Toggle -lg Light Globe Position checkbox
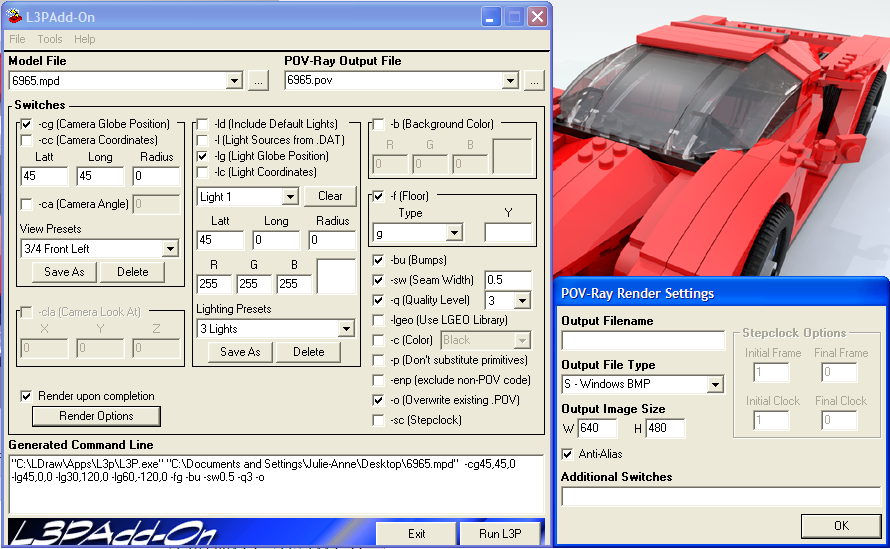Image resolution: width=890 pixels, height=549 pixels. pos(202,156)
